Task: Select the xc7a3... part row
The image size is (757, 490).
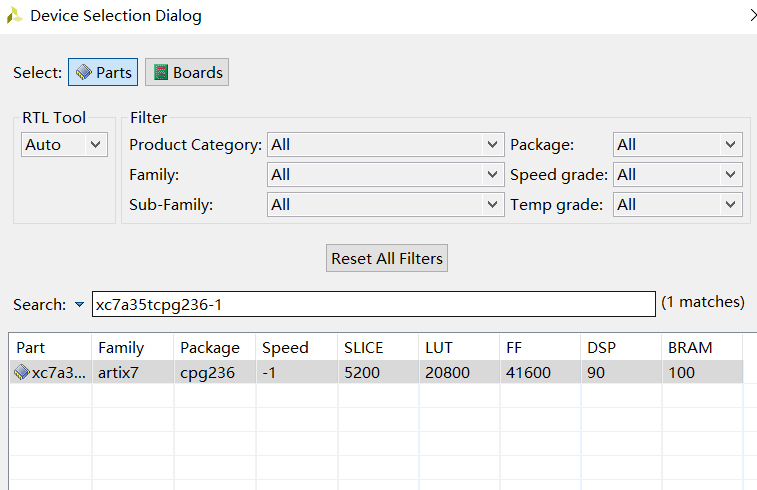Action: tap(376, 372)
